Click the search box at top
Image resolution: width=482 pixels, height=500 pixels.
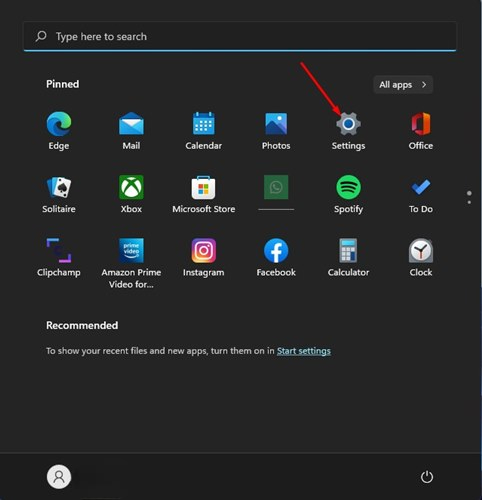click(x=240, y=36)
